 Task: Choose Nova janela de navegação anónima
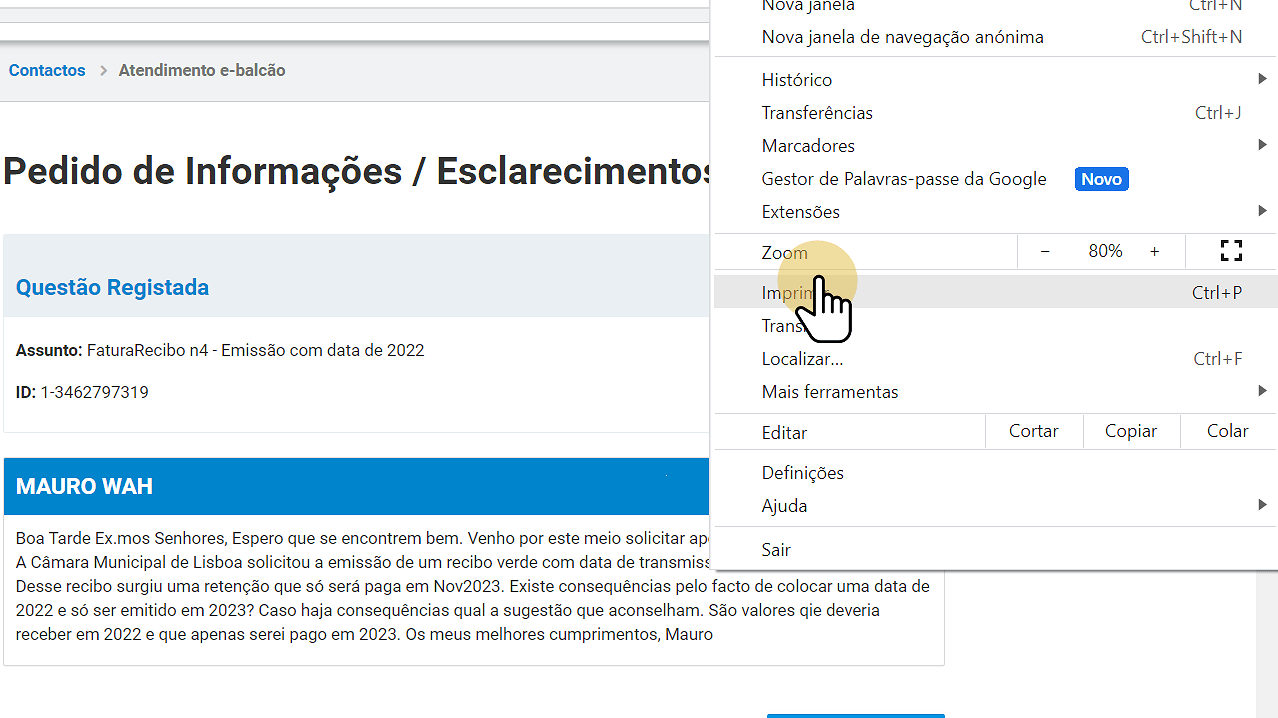902,37
